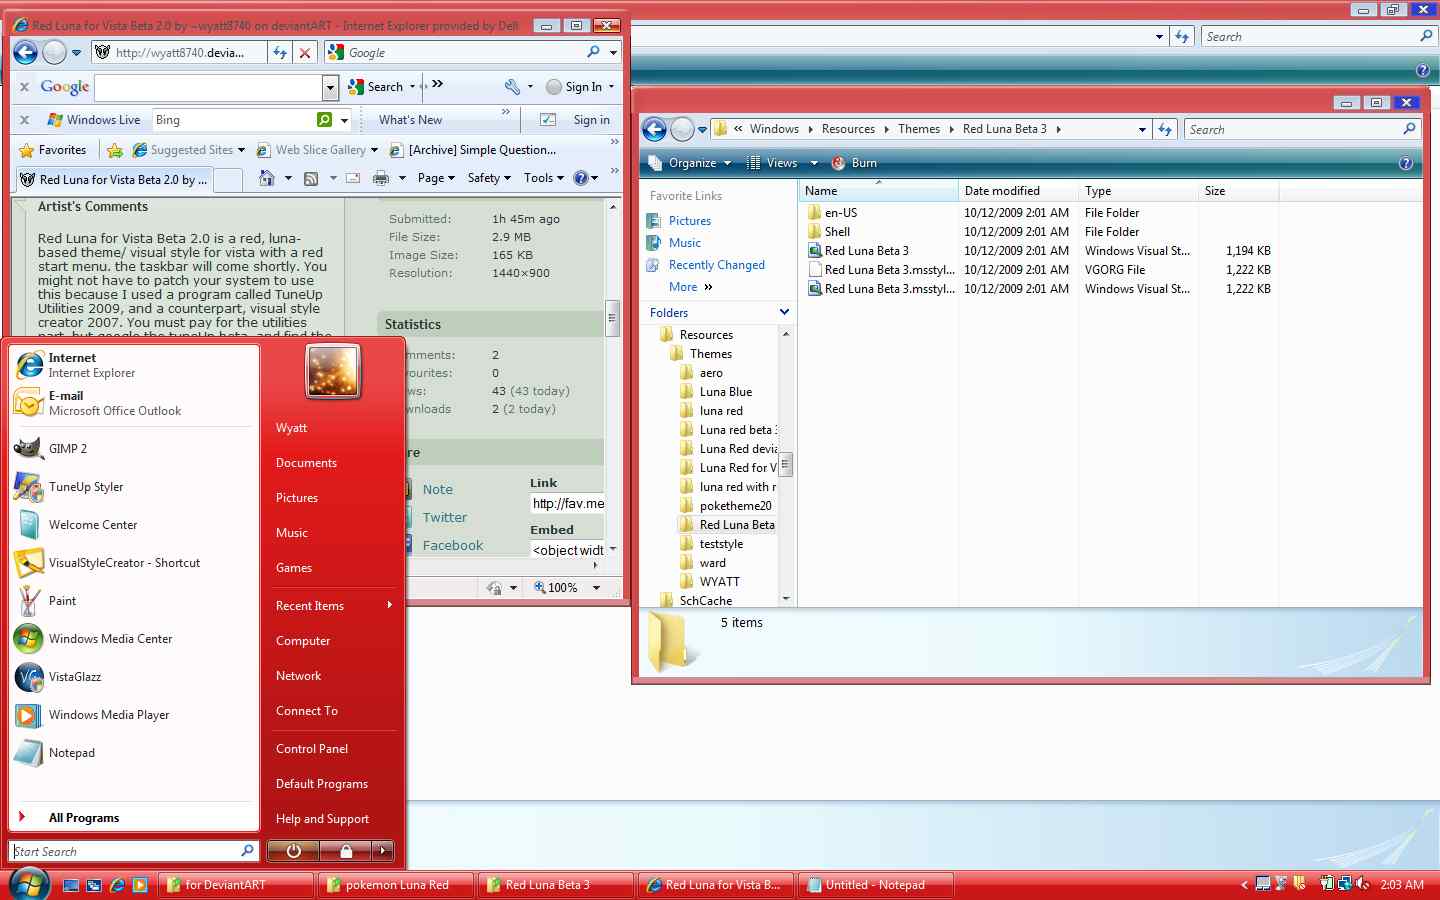Click Show Desktop icon in Quick Launch
This screenshot has height=900, width=1440.
click(x=71, y=885)
